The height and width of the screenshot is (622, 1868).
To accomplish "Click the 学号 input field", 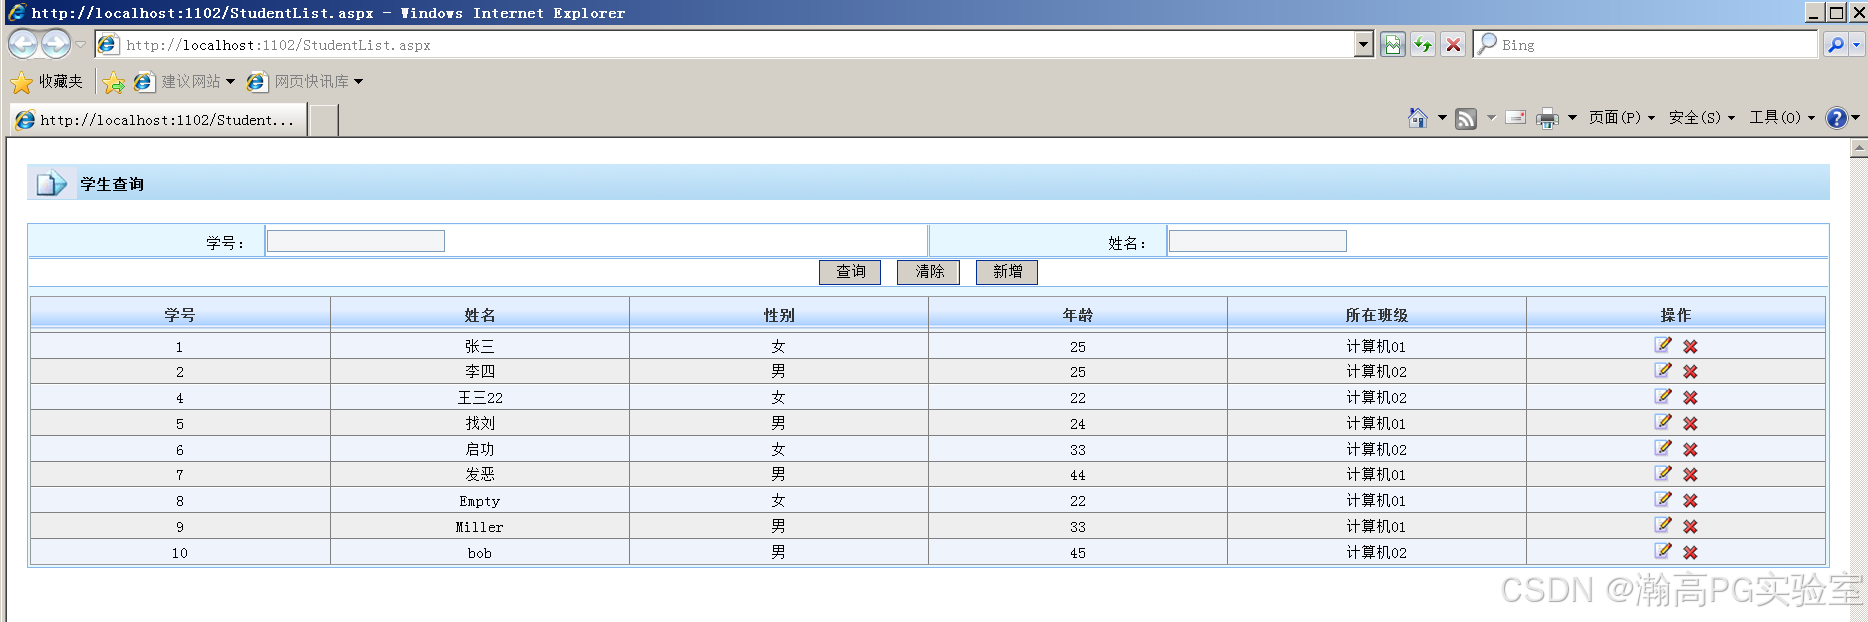I will pos(355,241).
